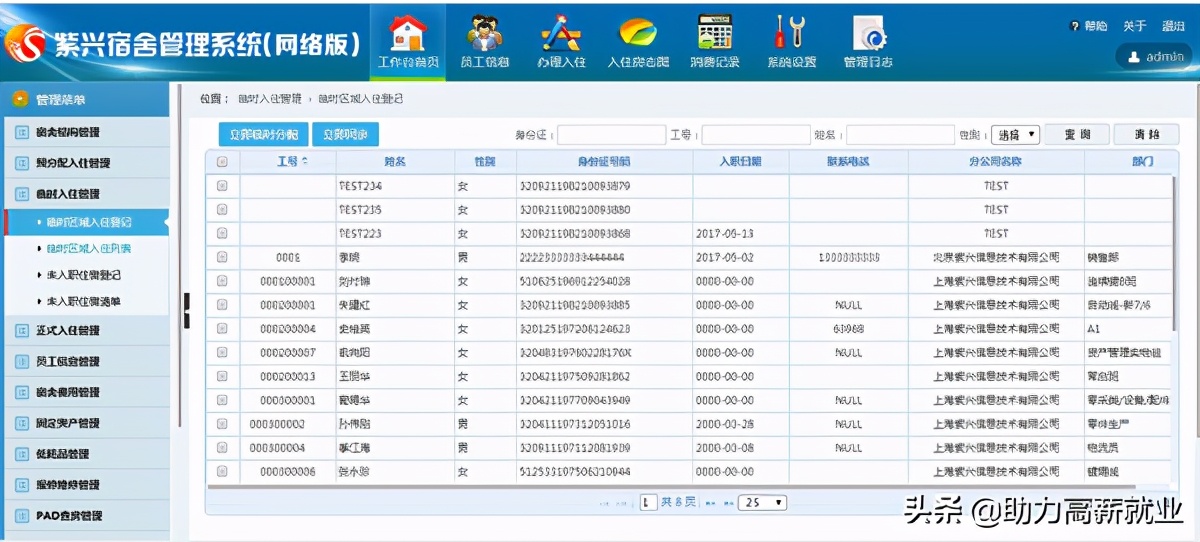Open the page size dropdown showing 25

[762, 503]
